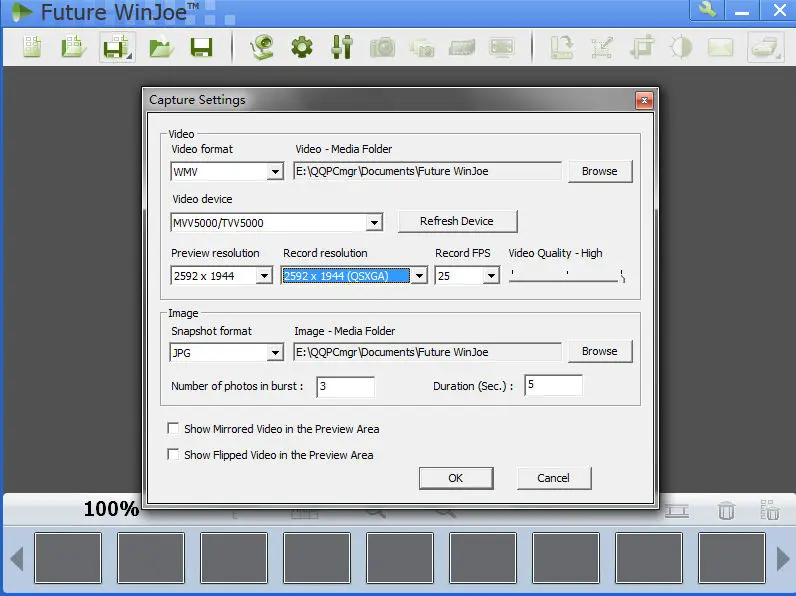The width and height of the screenshot is (796, 596).
Task: Click the resize image toolbar icon
Action: pyautogui.click(x=602, y=48)
